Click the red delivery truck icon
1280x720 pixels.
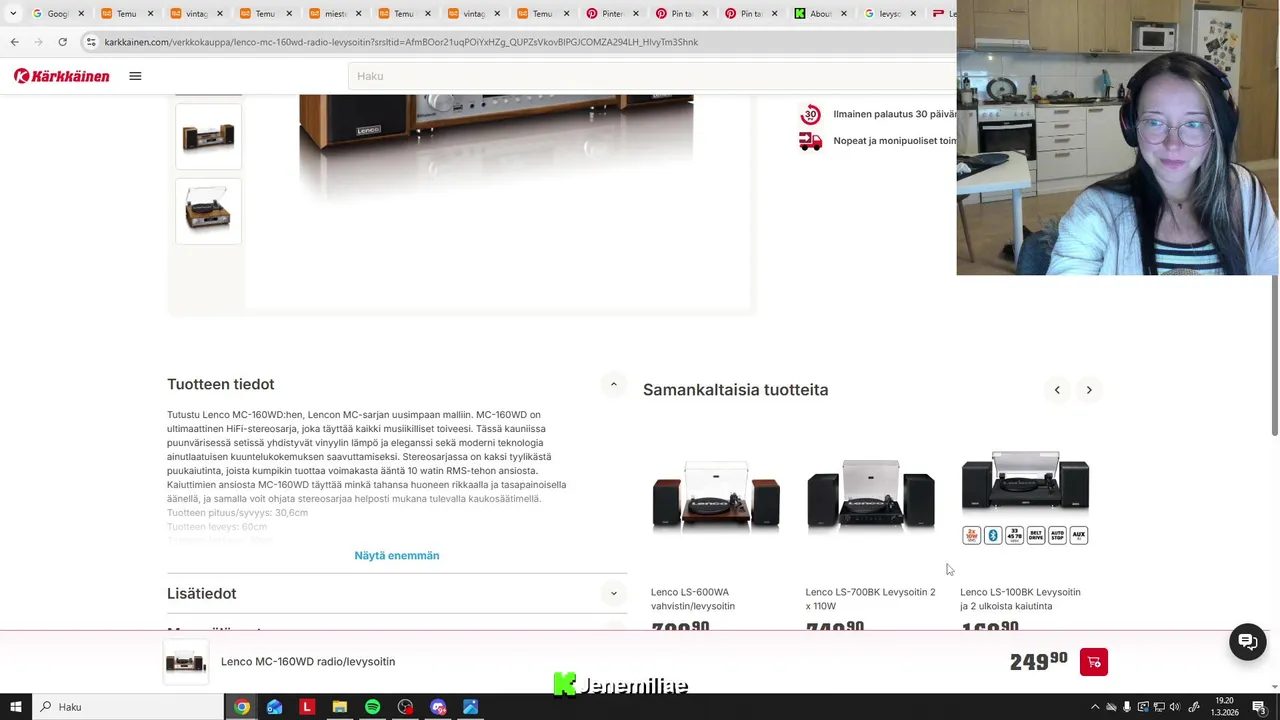pos(810,141)
